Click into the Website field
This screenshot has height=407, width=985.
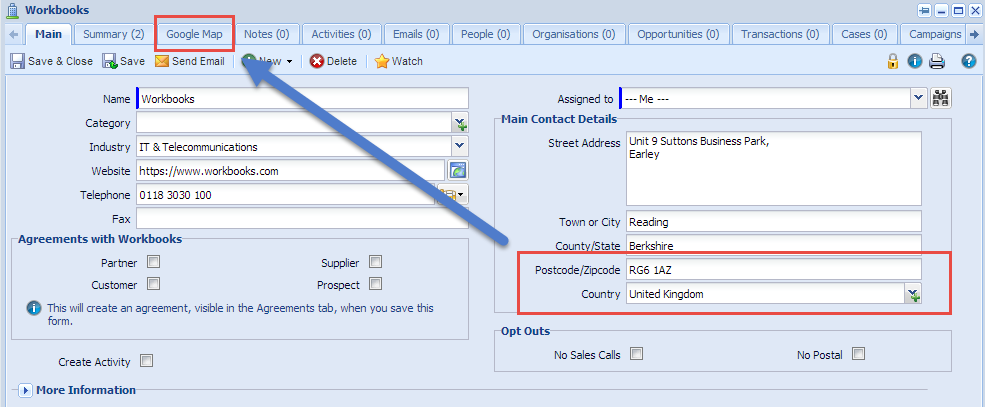290,171
